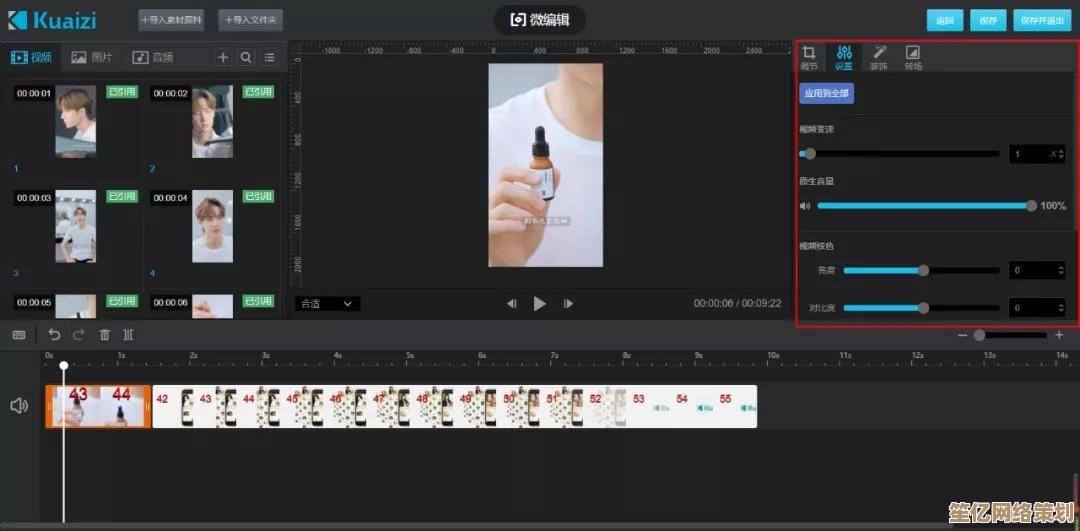Adjust the 对比度 value stepper

[x=1060, y=308]
